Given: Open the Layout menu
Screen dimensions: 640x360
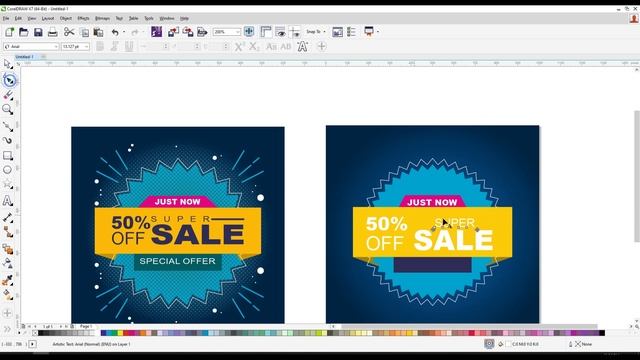Looking at the screenshot, I should [48, 18].
